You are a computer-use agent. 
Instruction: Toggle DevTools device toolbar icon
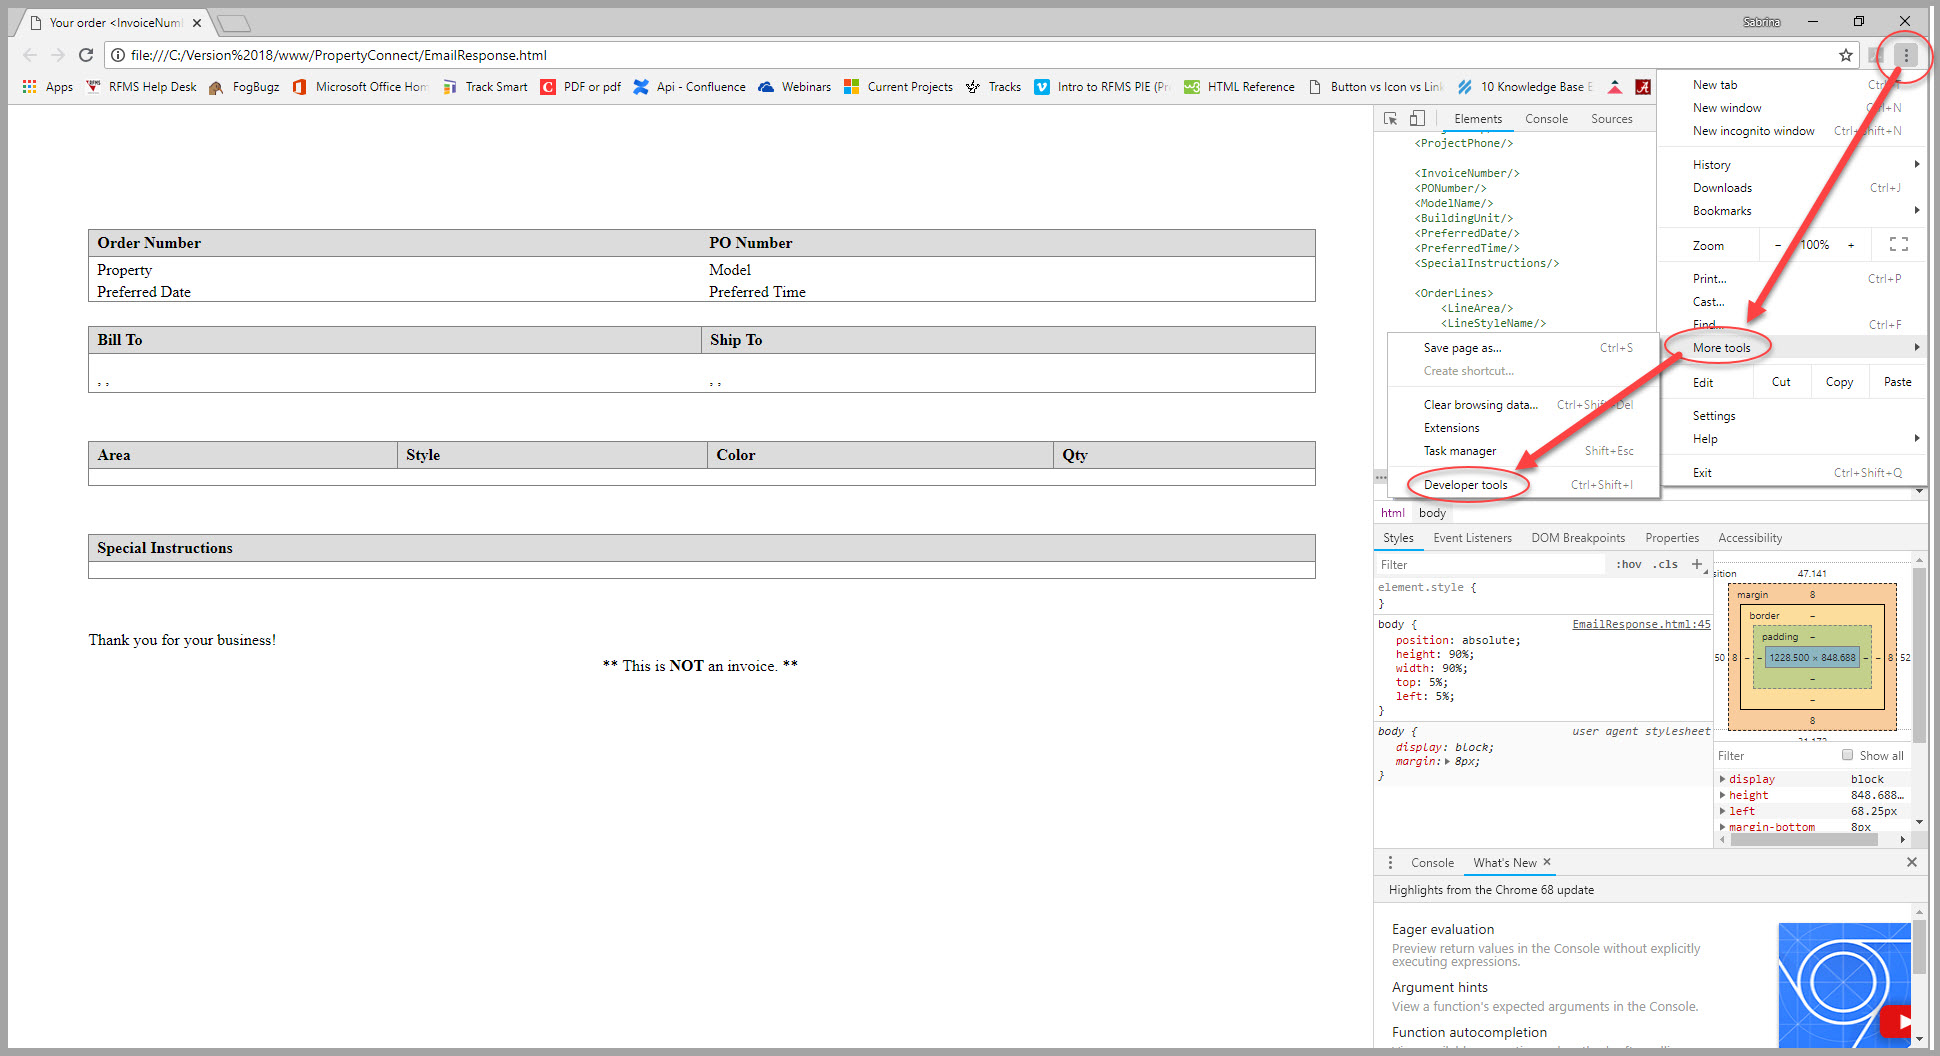pos(1417,118)
